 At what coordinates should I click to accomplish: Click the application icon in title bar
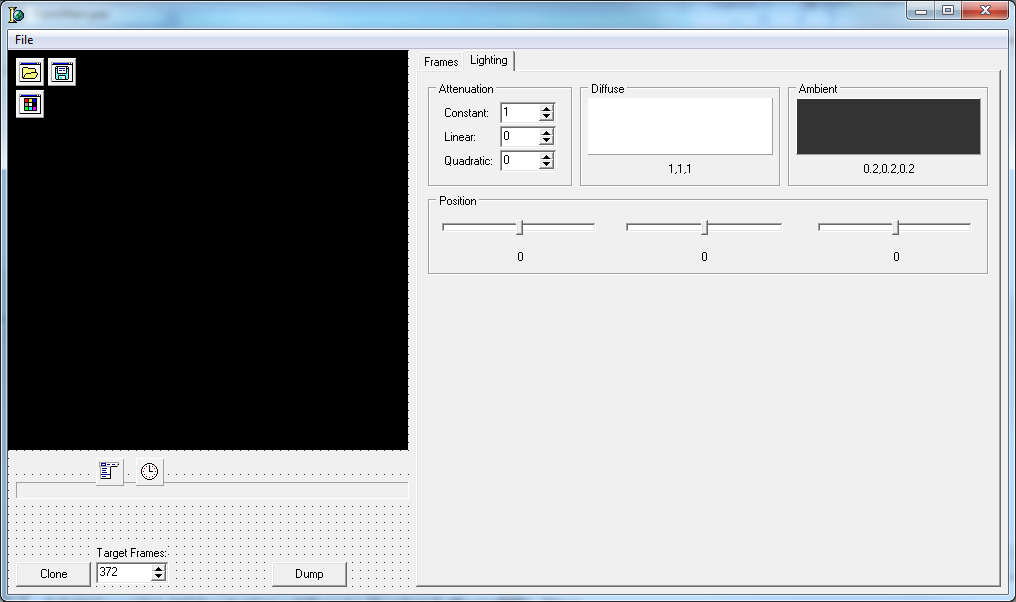pos(16,14)
